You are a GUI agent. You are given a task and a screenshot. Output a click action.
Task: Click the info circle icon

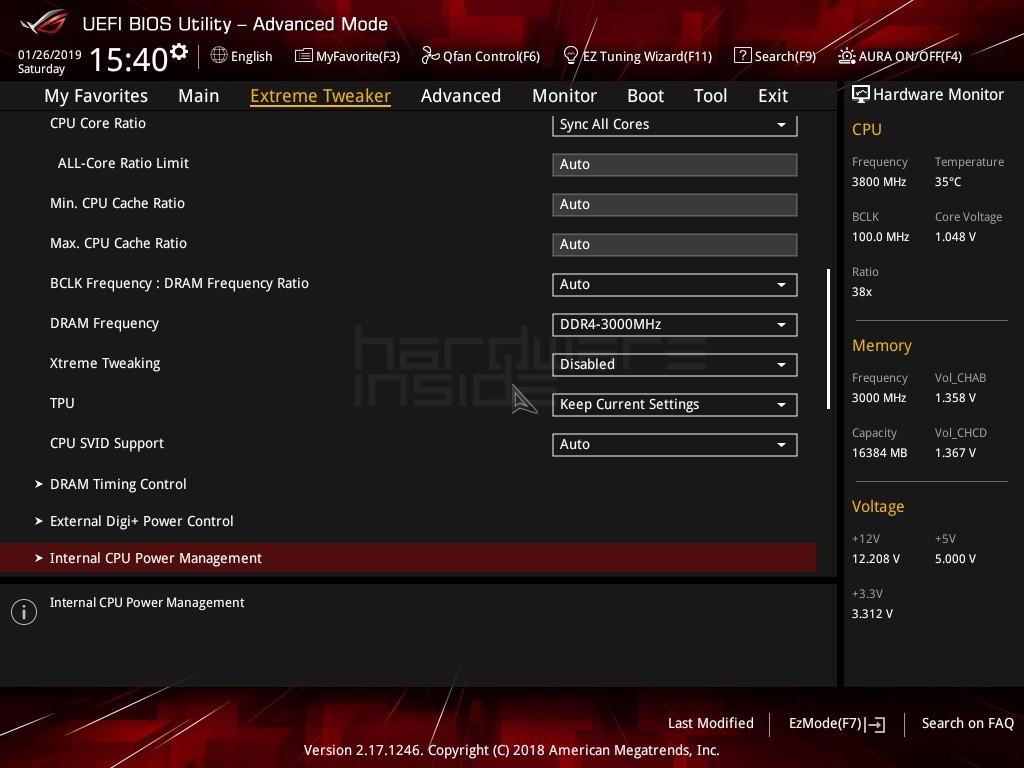(x=24, y=612)
